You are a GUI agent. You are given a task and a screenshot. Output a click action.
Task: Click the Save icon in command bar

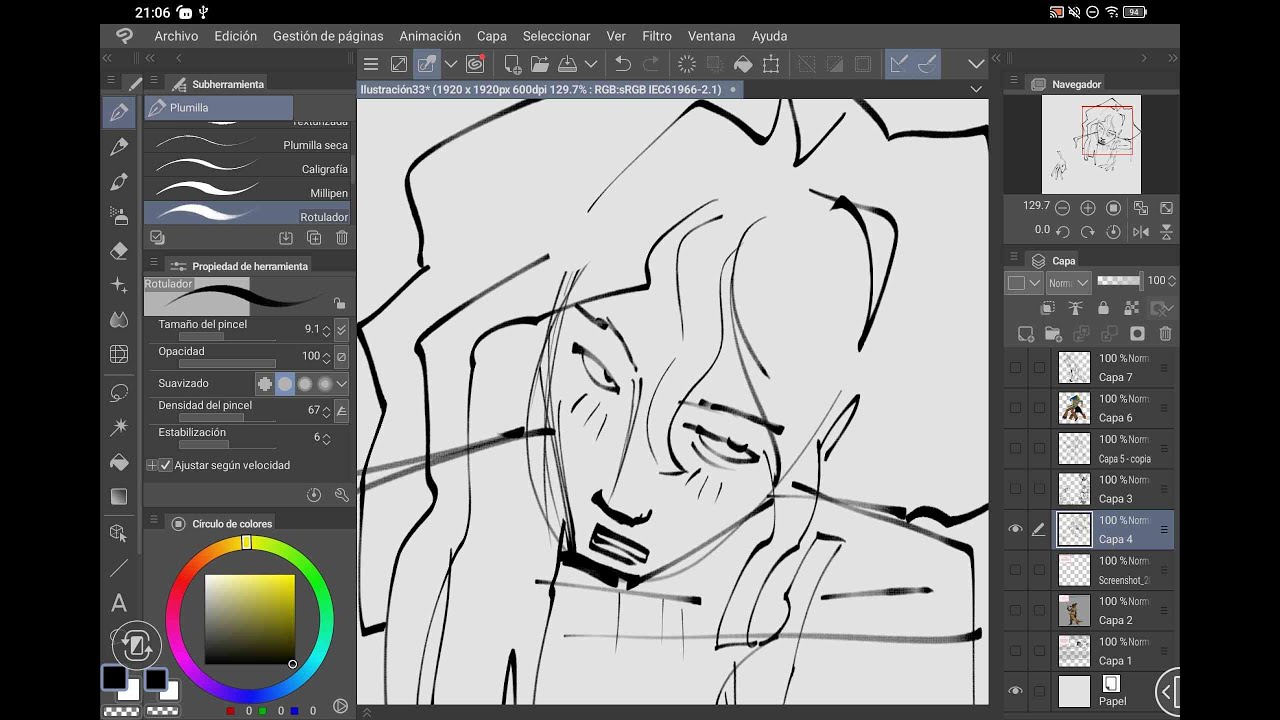click(x=567, y=64)
